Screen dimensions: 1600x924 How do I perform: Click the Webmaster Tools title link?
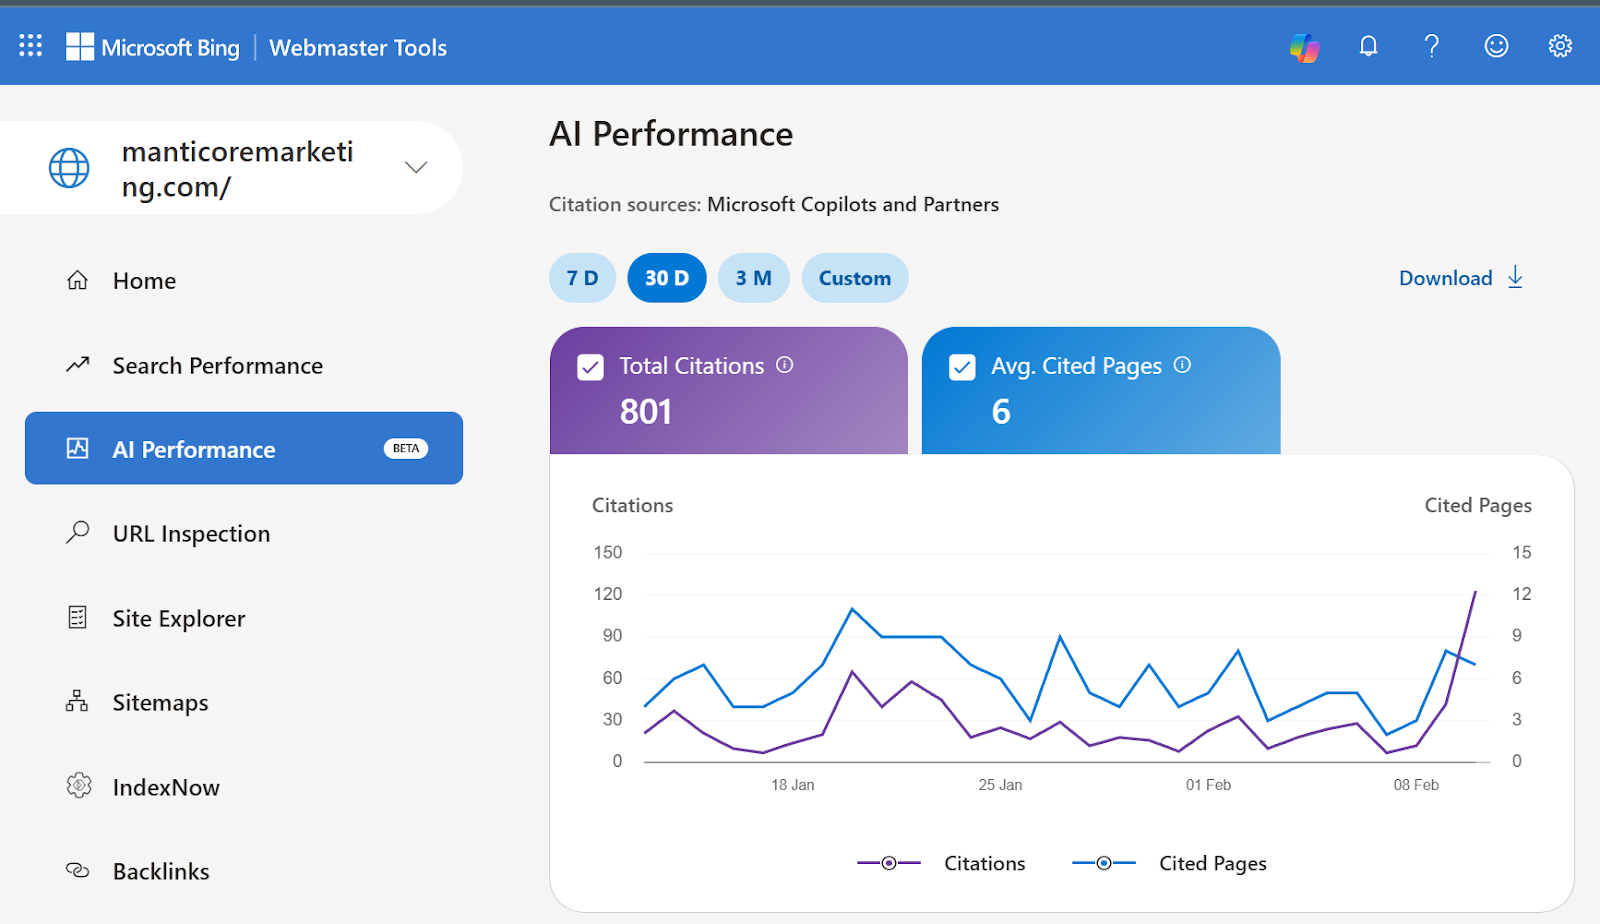pos(358,47)
